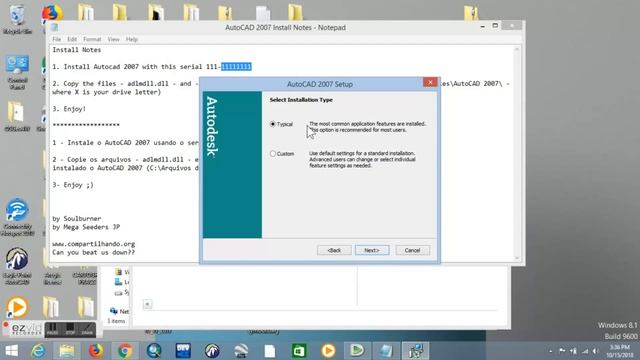Launch Firefox from the taskbar
640x360 pixels.
coord(96,351)
